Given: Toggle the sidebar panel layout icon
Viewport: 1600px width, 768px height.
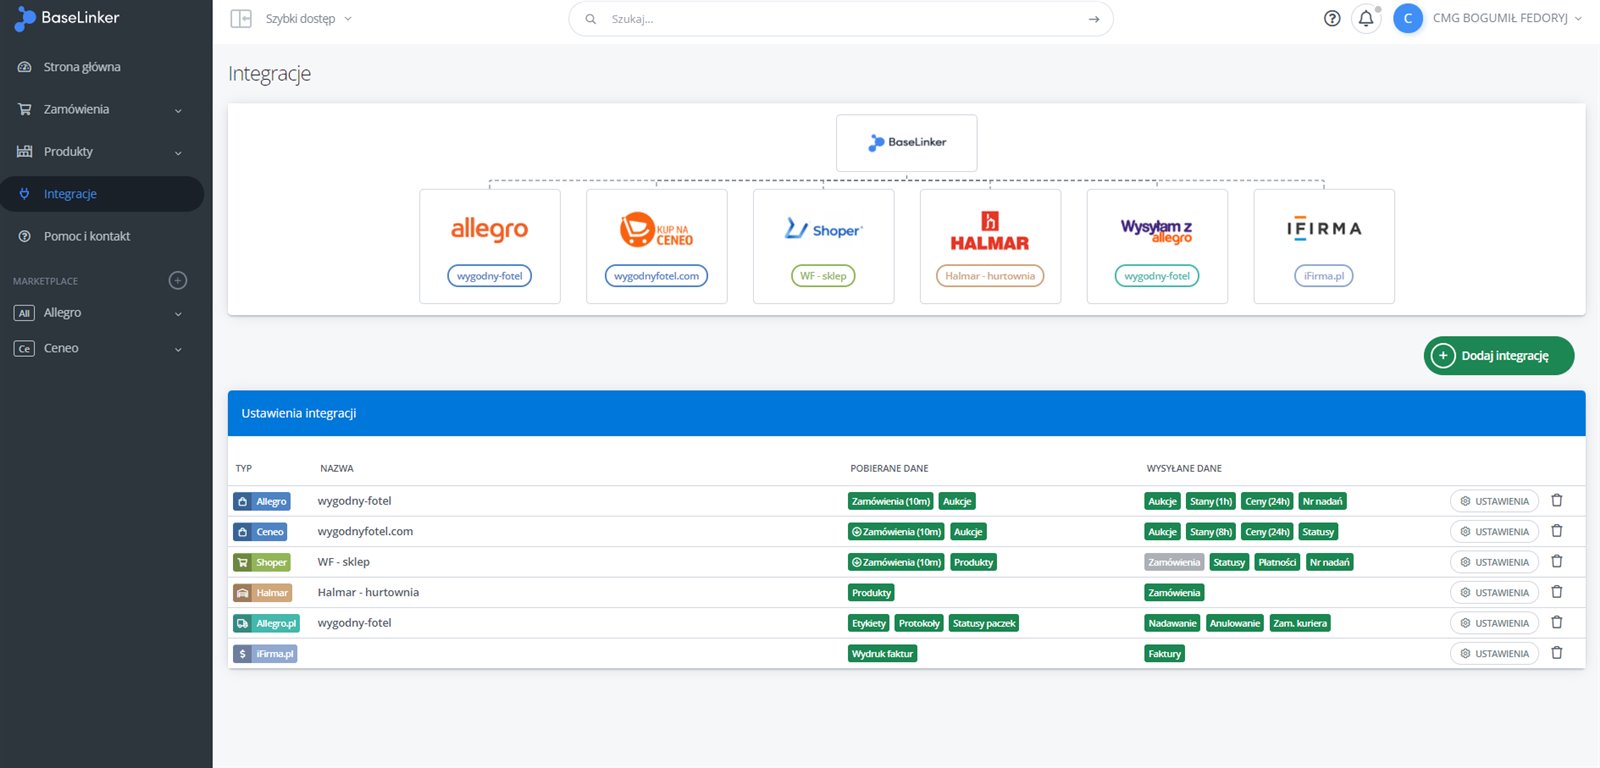Looking at the screenshot, I should point(241,19).
